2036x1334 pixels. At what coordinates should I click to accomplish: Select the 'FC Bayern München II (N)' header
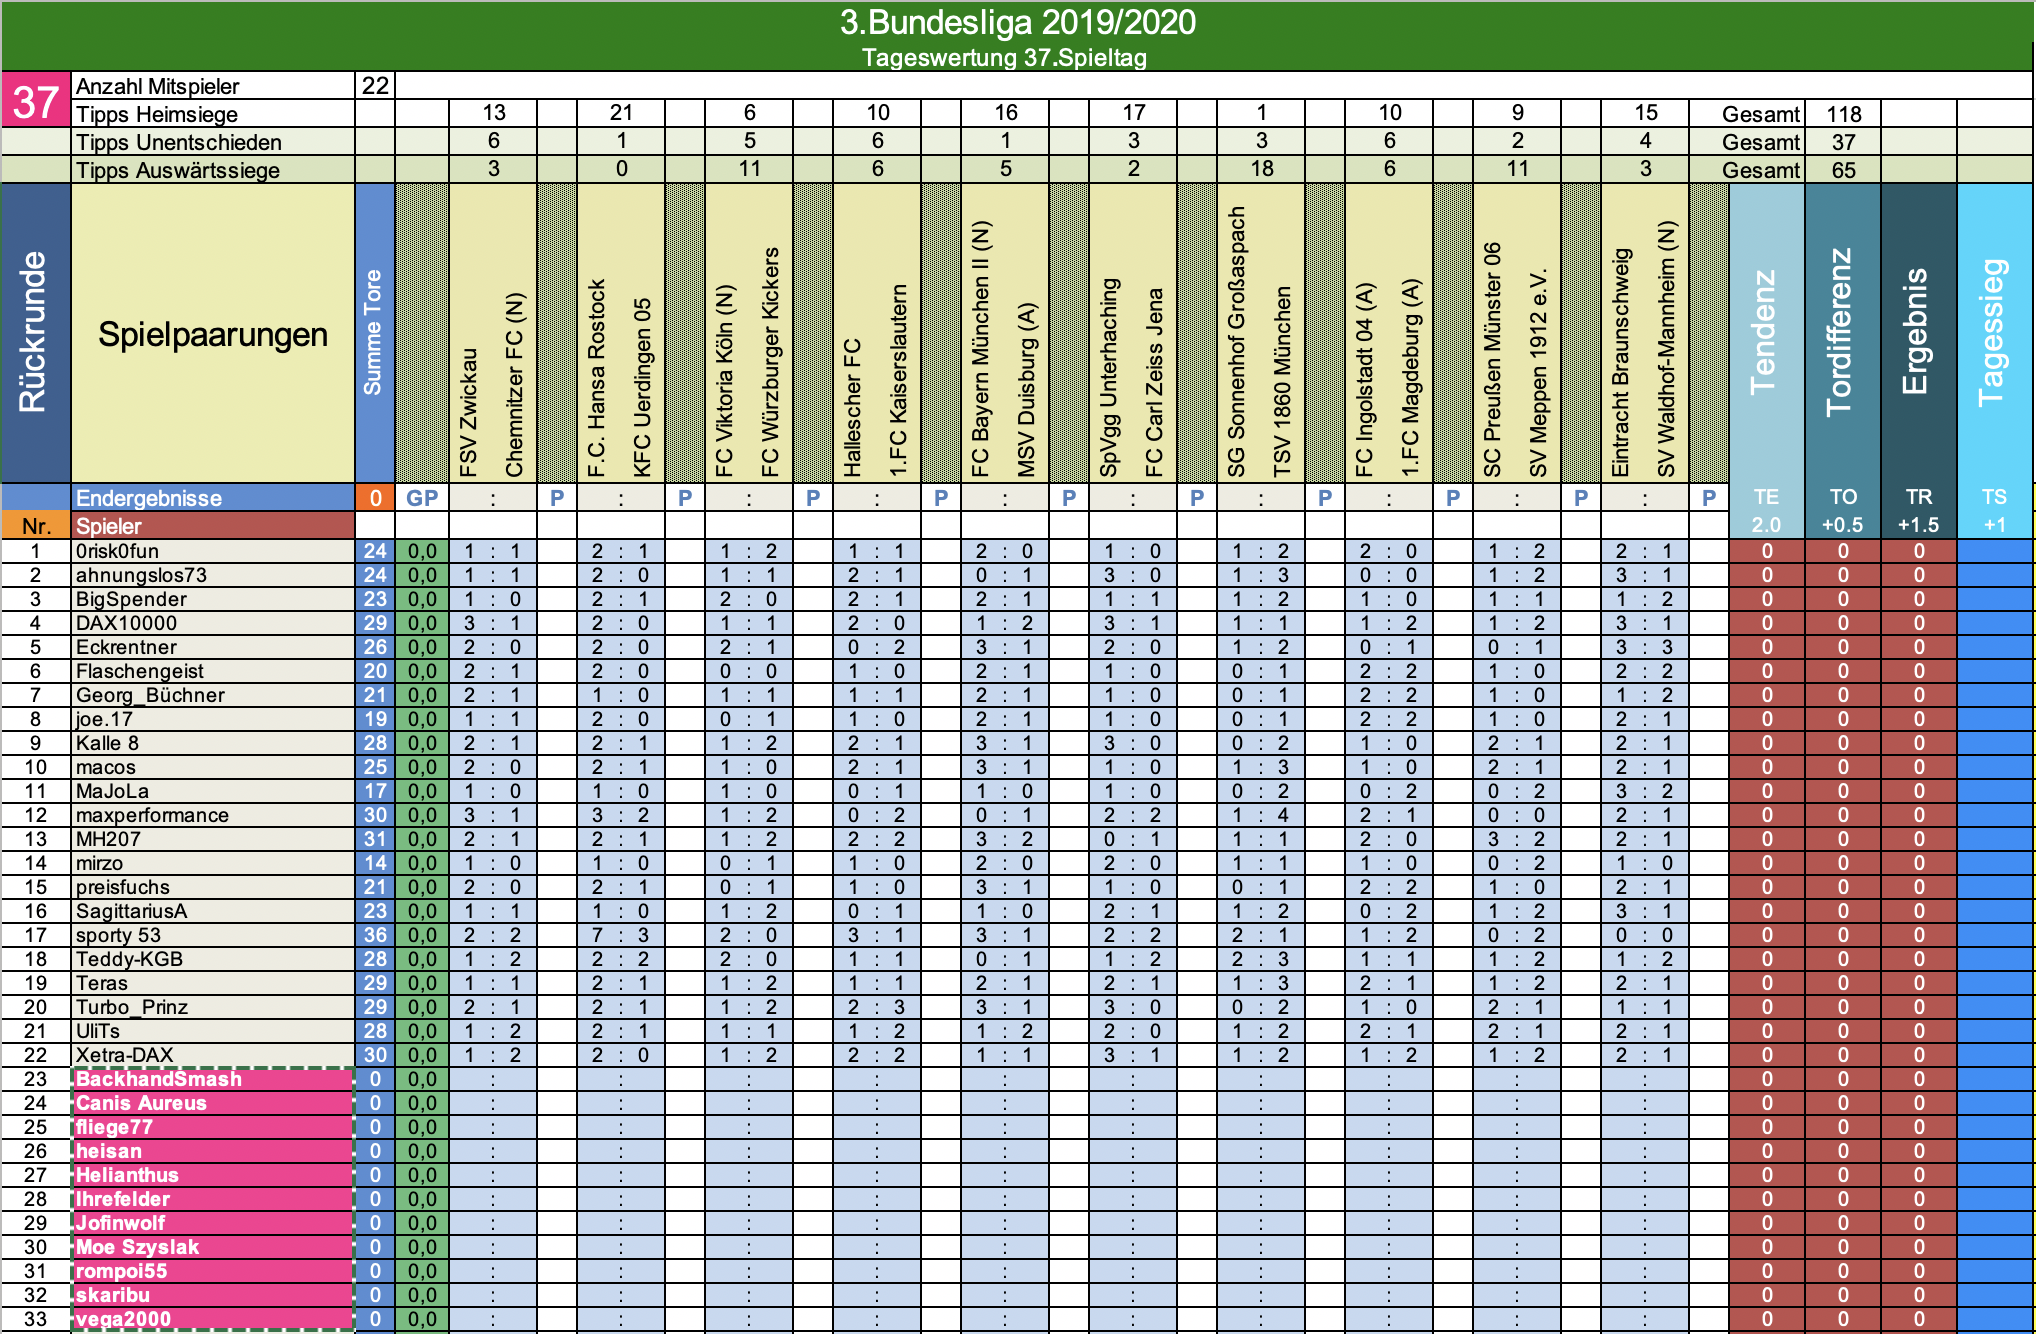(x=981, y=349)
